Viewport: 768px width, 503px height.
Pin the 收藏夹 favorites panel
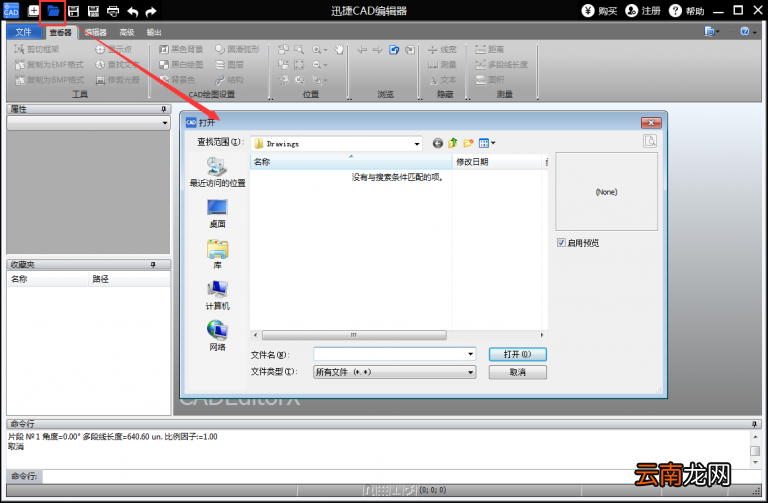click(x=153, y=264)
